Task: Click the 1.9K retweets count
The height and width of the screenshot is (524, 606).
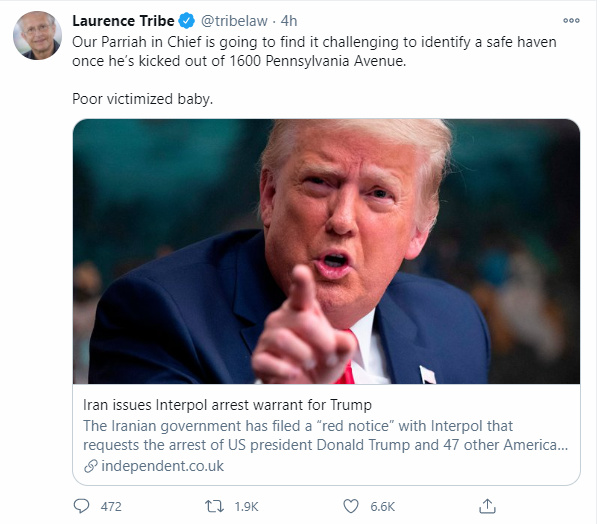Action: pyautogui.click(x=245, y=506)
